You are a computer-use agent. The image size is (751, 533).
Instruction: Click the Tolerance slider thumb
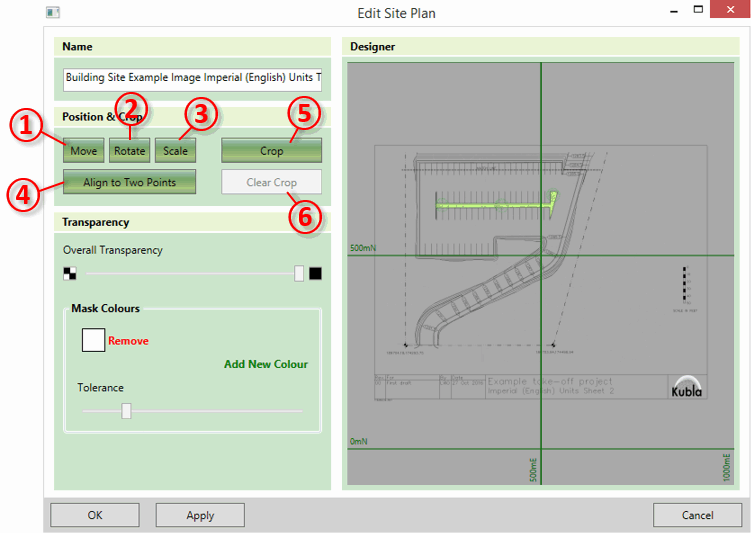click(x=126, y=411)
